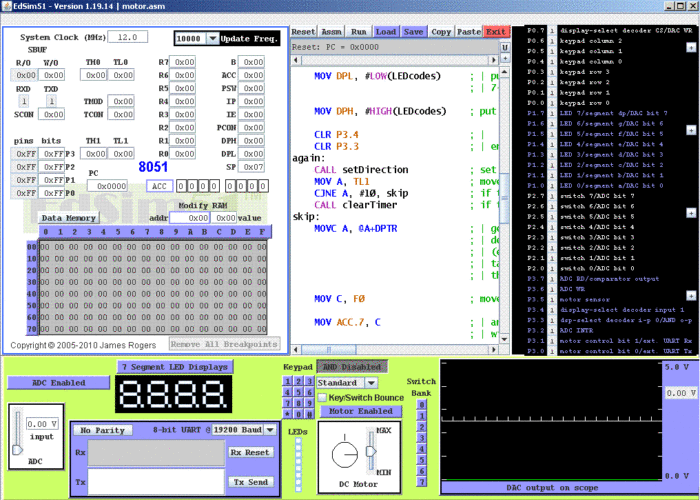Click the DC Motor dial graphic

345,454
